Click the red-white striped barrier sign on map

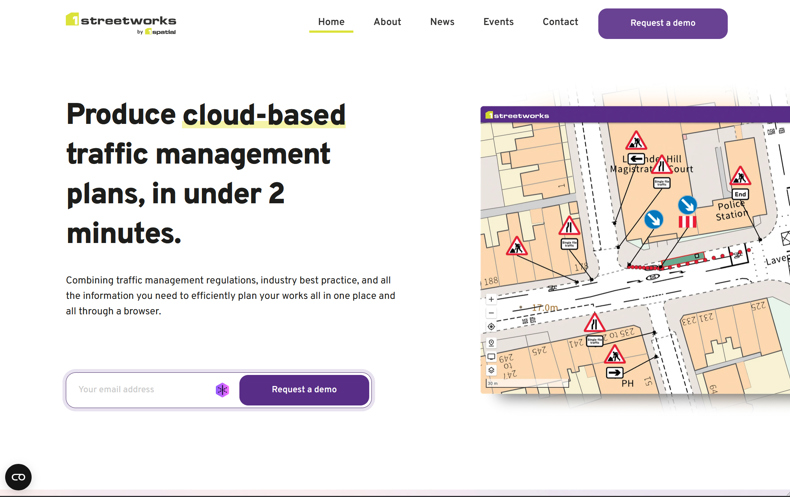pos(687,223)
